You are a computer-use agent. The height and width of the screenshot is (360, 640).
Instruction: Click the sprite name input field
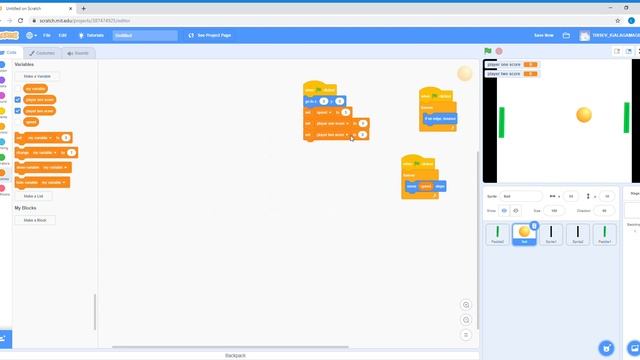(x=521, y=196)
